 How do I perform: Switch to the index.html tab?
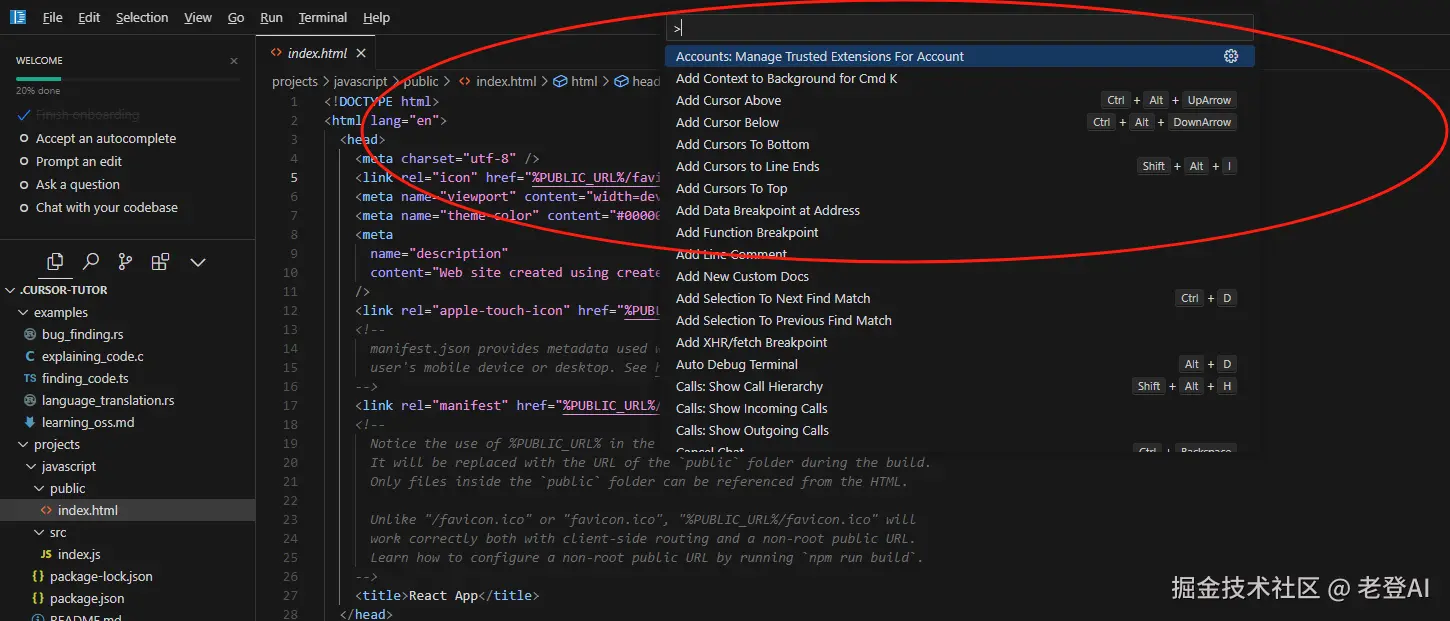pyautogui.click(x=317, y=53)
